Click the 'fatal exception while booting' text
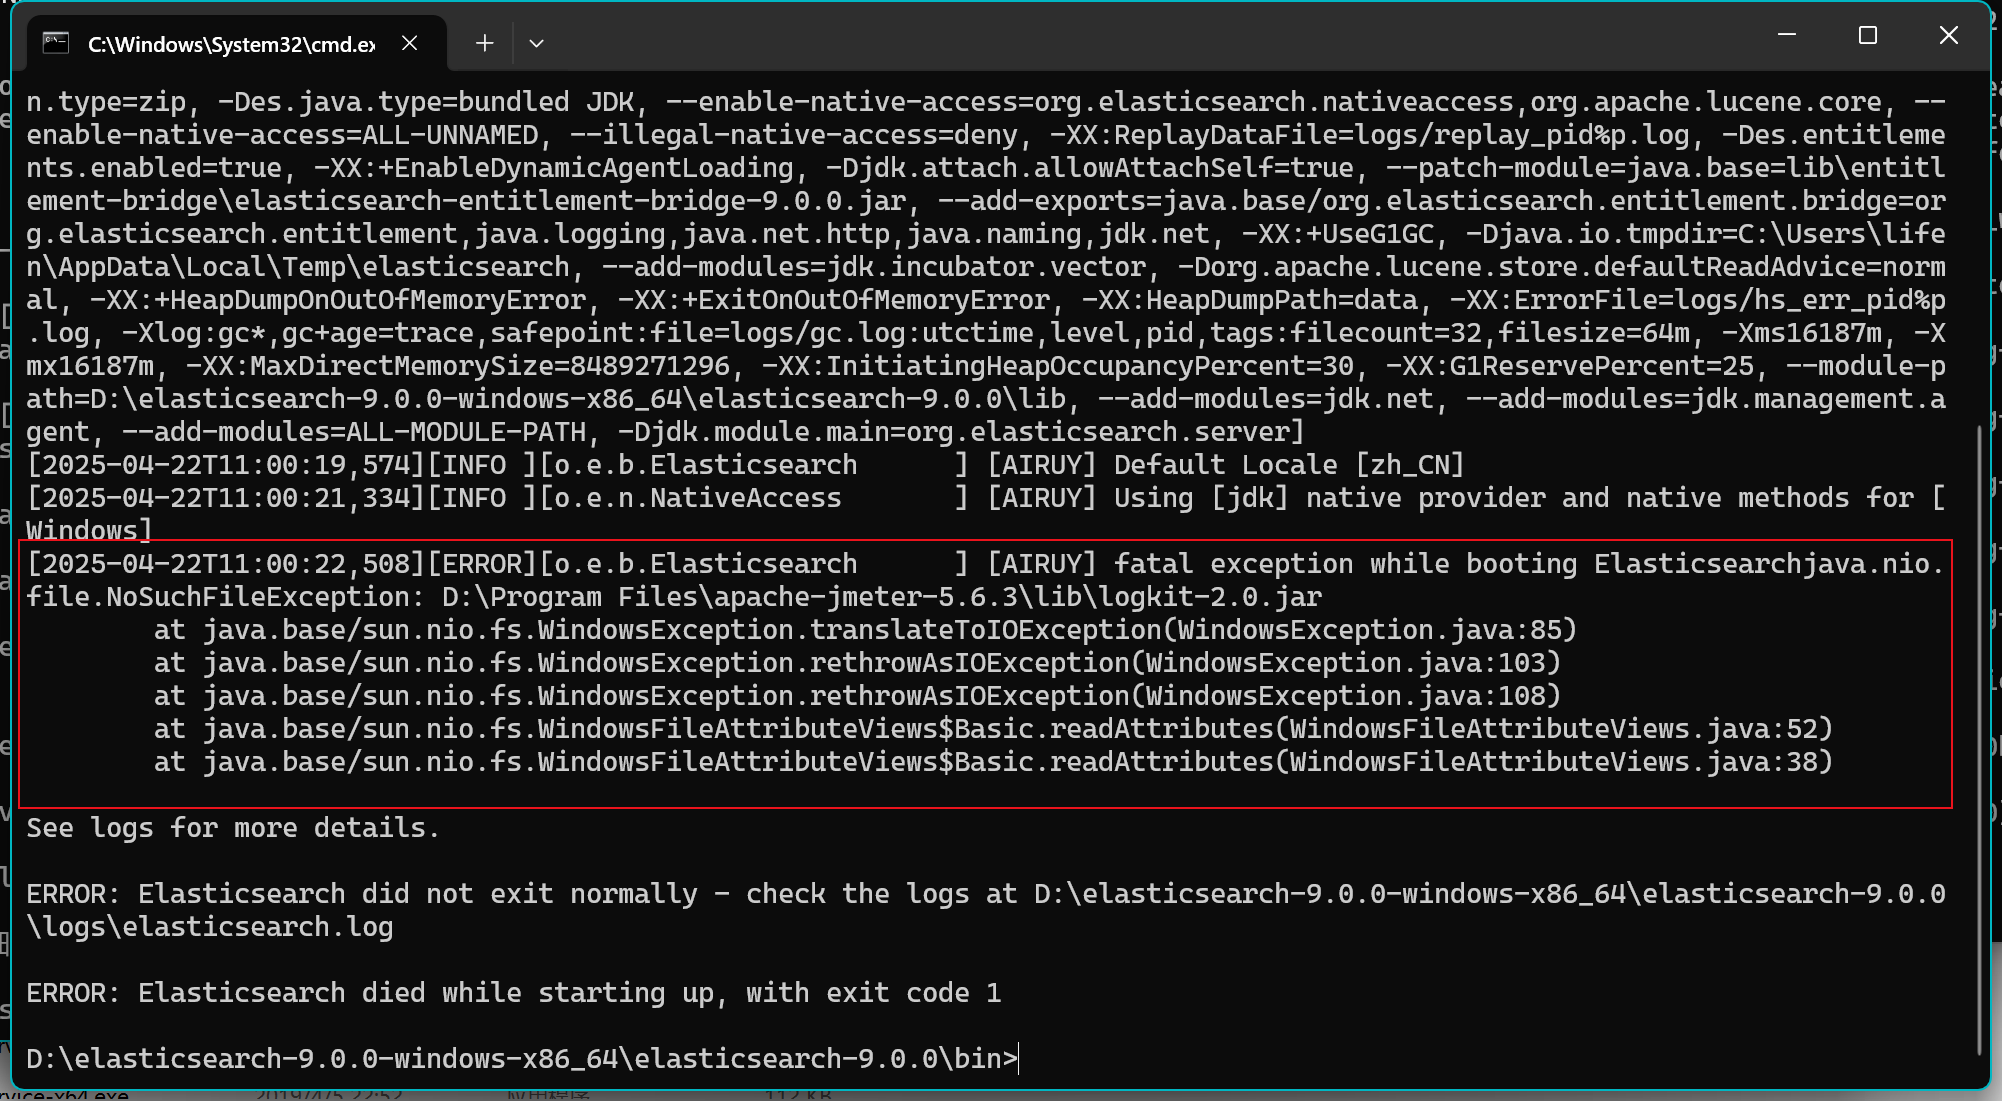The width and height of the screenshot is (2002, 1101). pos(1345,564)
